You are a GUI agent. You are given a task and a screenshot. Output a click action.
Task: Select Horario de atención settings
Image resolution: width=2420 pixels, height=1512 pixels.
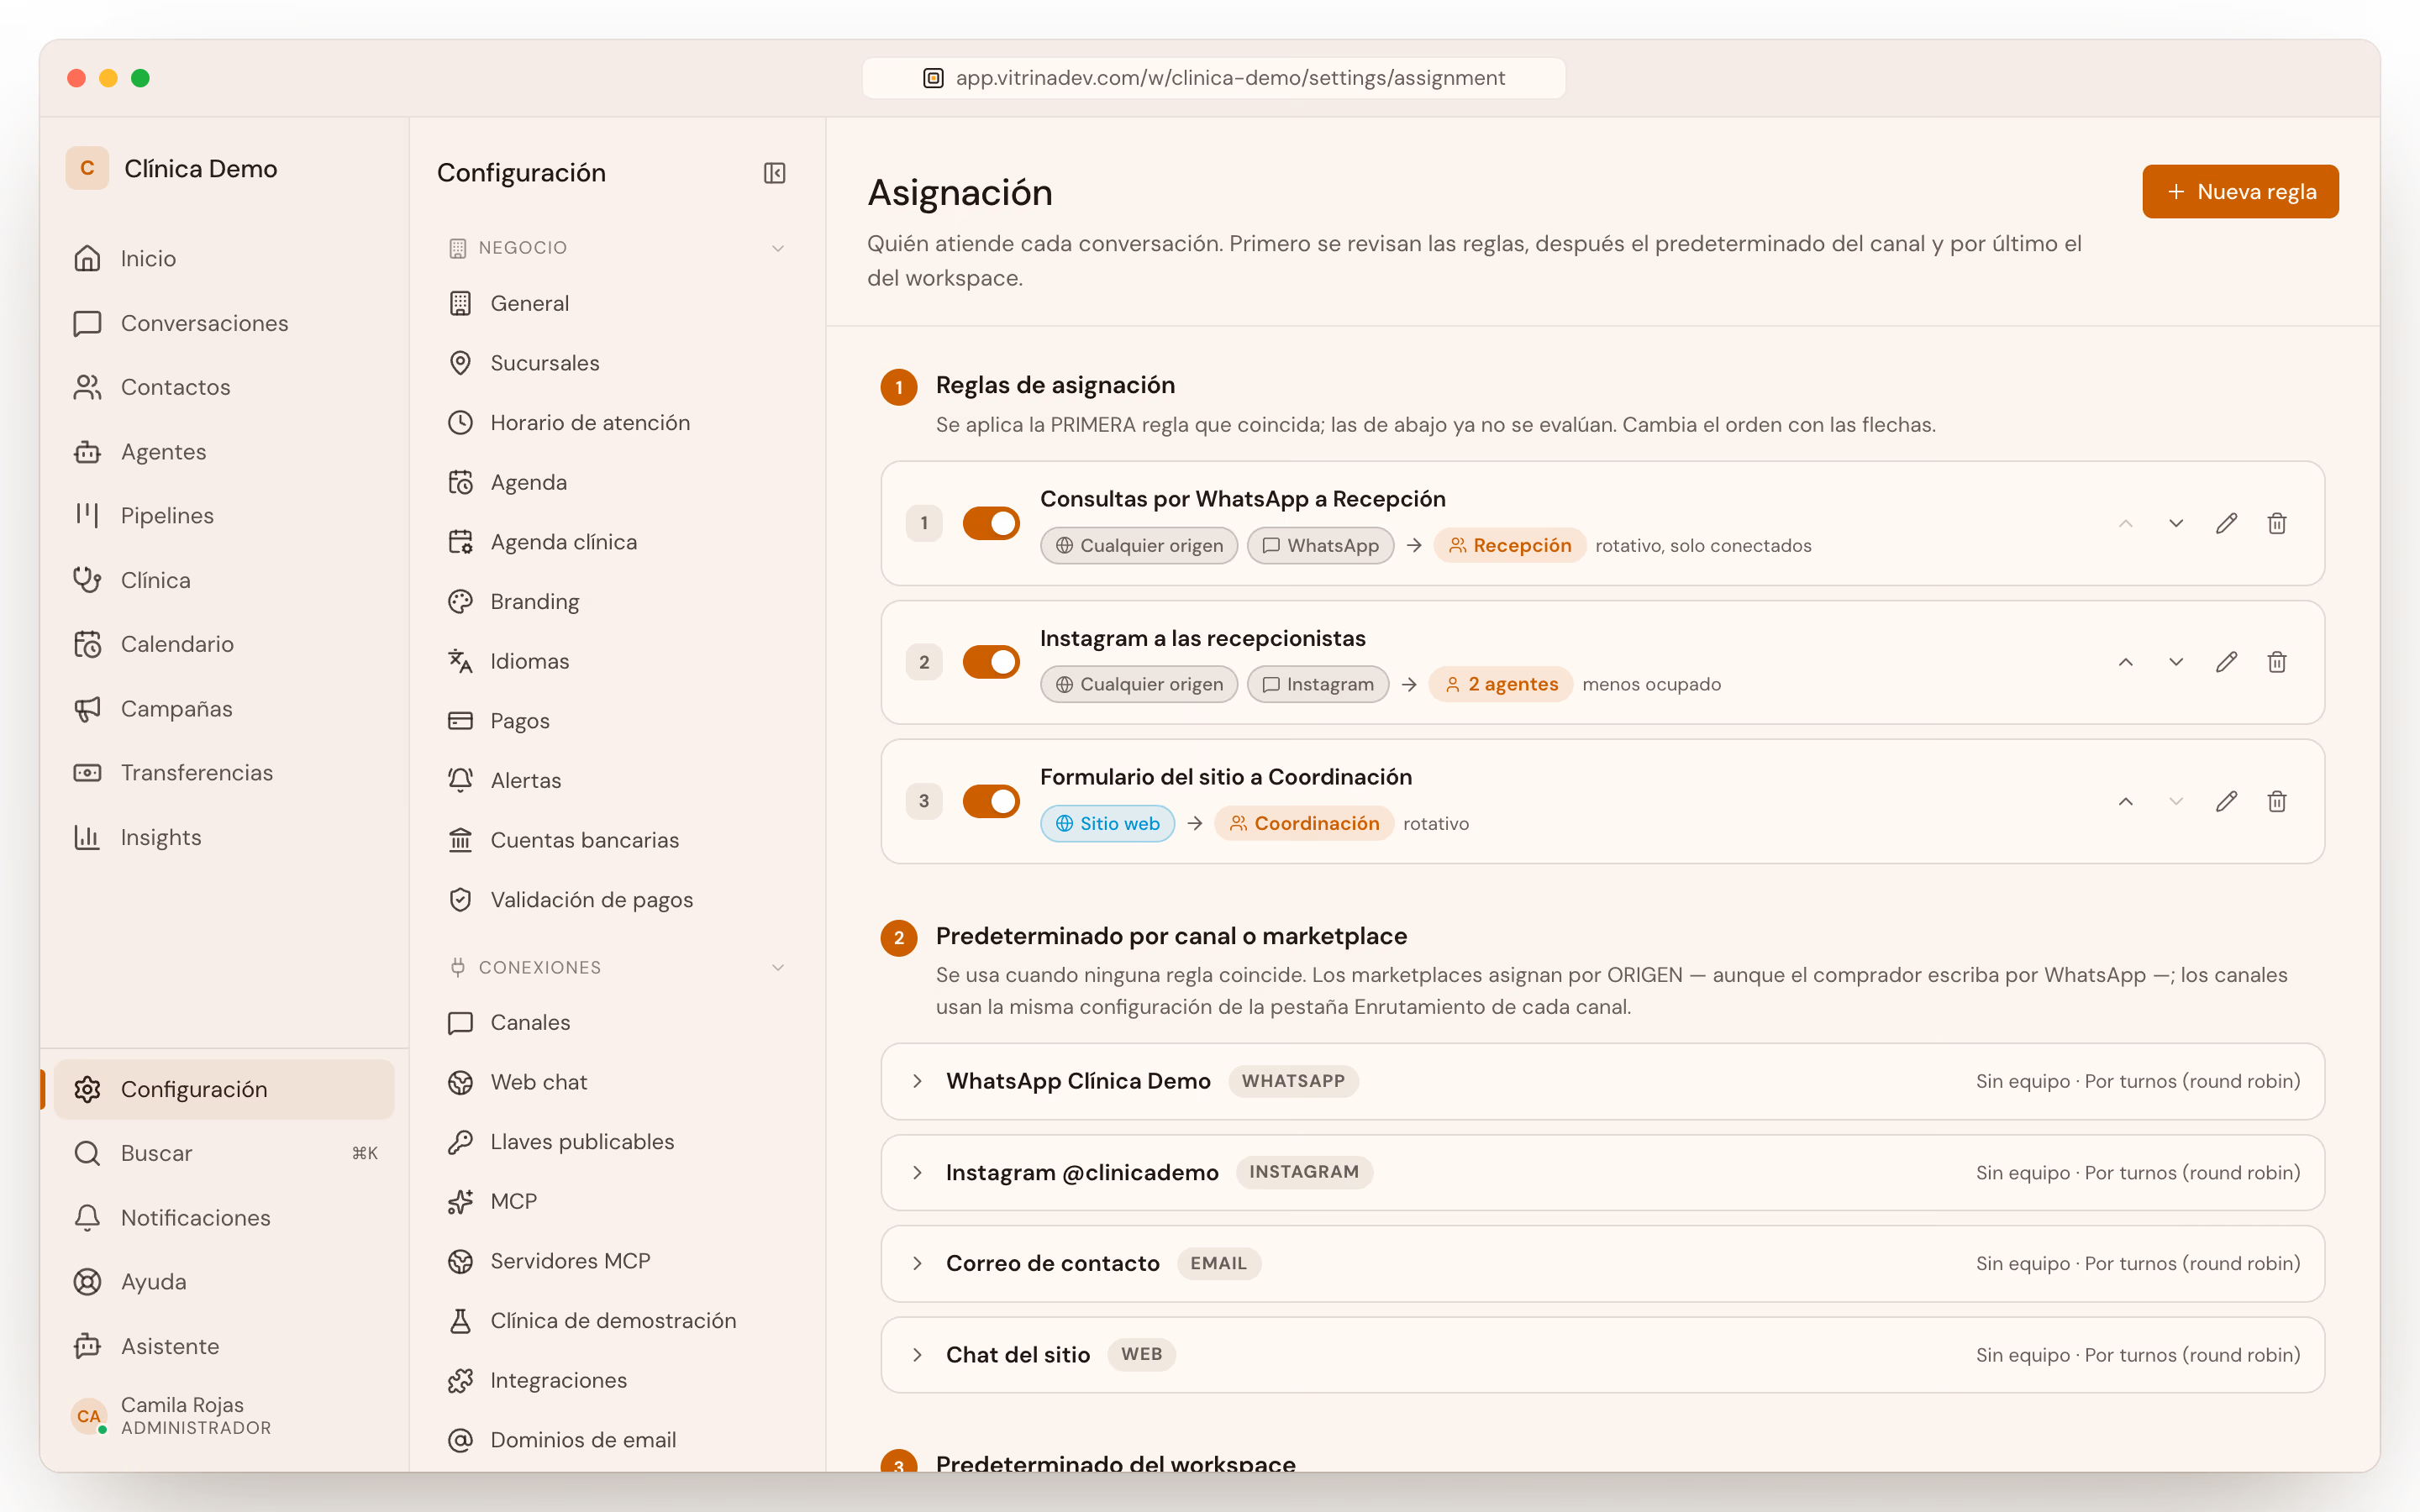pyautogui.click(x=617, y=423)
